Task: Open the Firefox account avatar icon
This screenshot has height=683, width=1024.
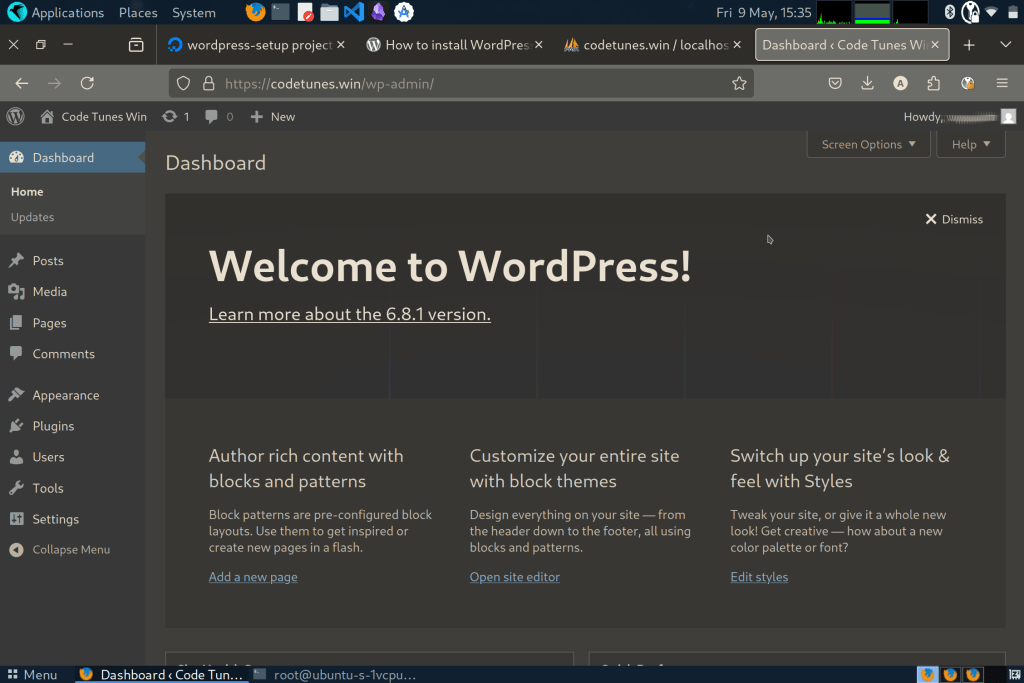Action: [x=901, y=83]
